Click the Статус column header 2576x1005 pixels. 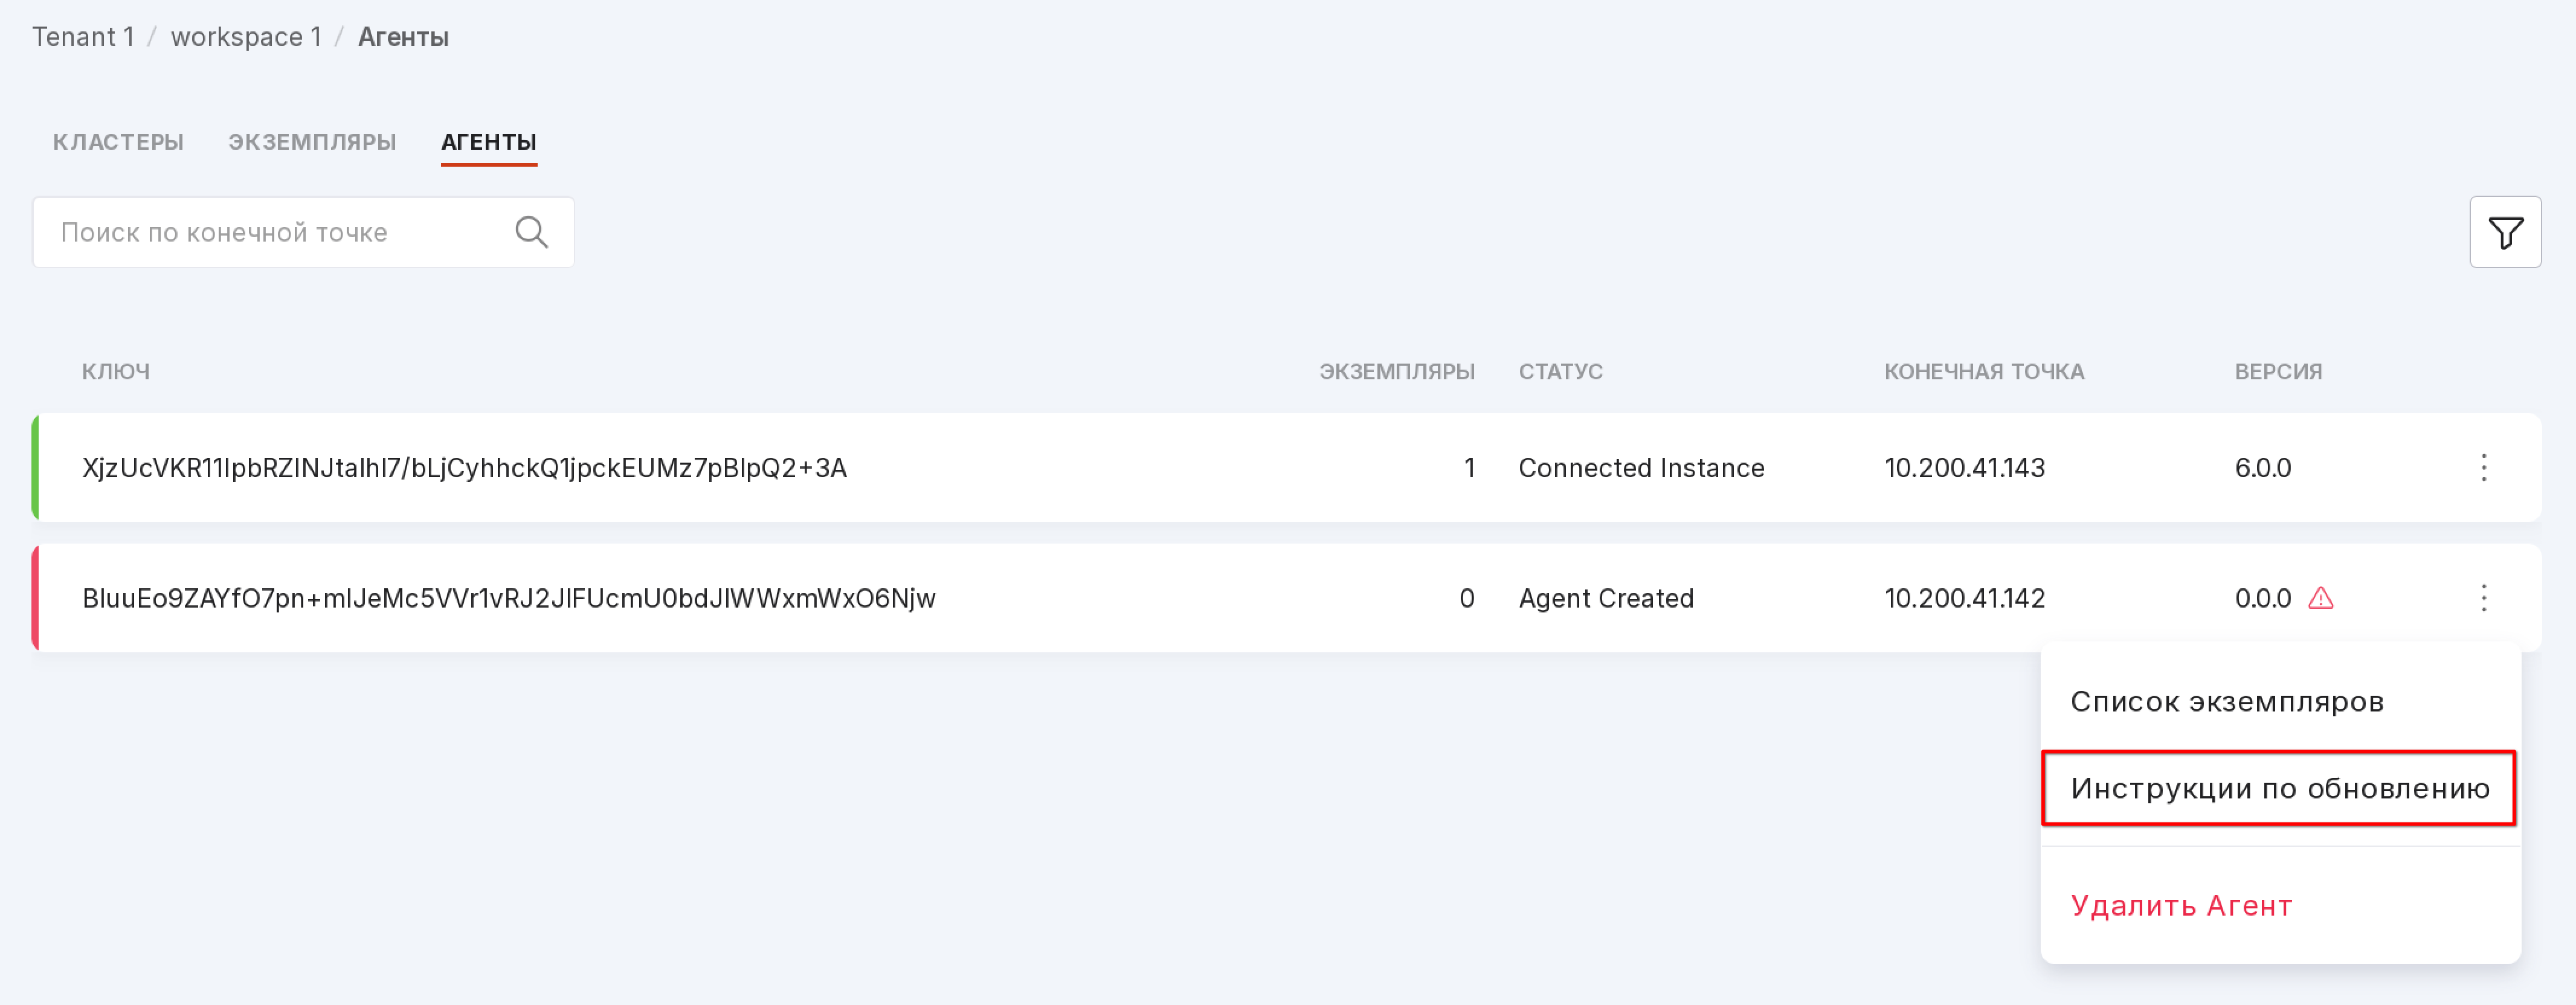click(1560, 371)
